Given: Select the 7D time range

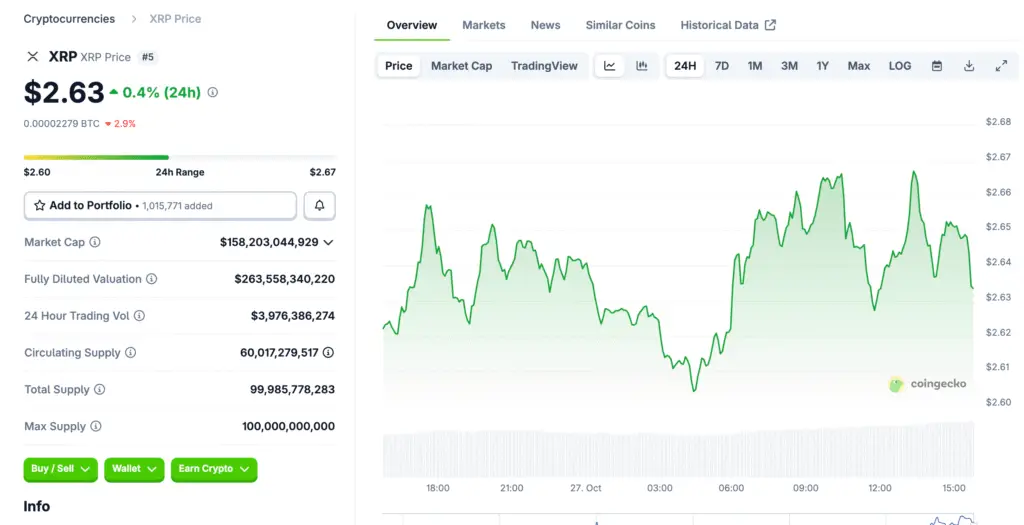Looking at the screenshot, I should [x=721, y=66].
